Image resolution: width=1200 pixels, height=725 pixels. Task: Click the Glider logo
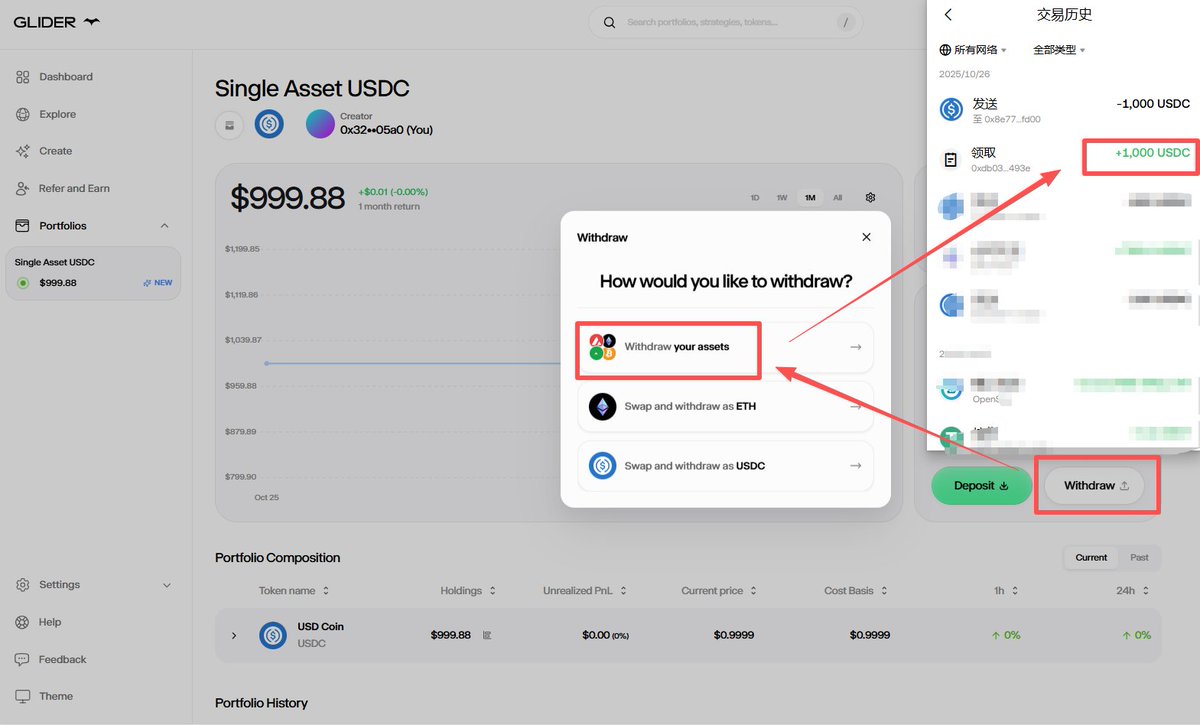[x=56, y=22]
